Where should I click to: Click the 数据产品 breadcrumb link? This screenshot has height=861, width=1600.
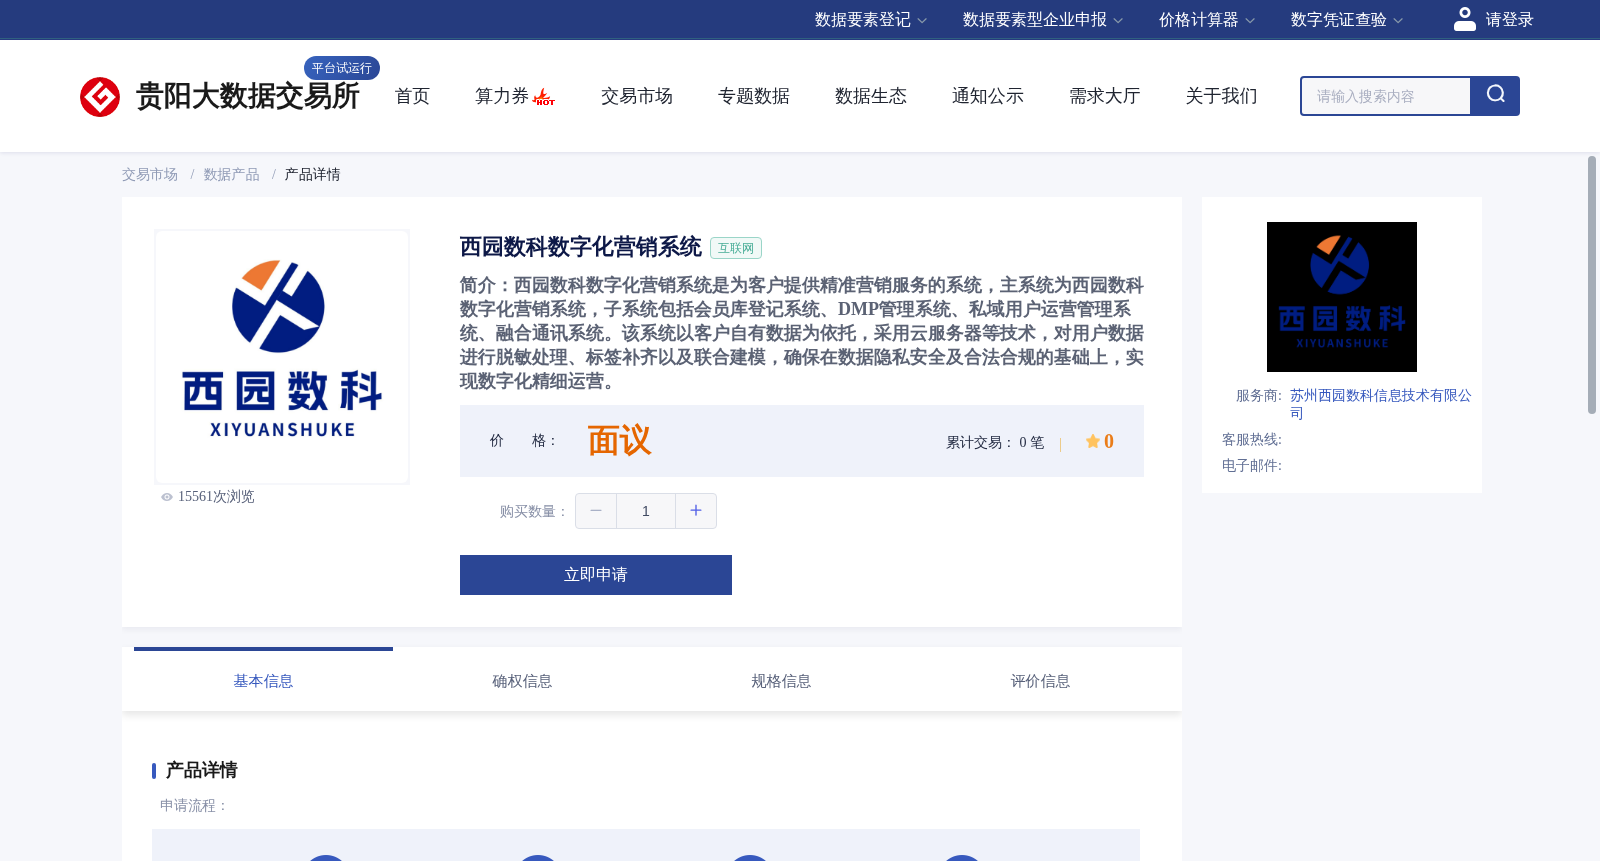click(x=232, y=175)
